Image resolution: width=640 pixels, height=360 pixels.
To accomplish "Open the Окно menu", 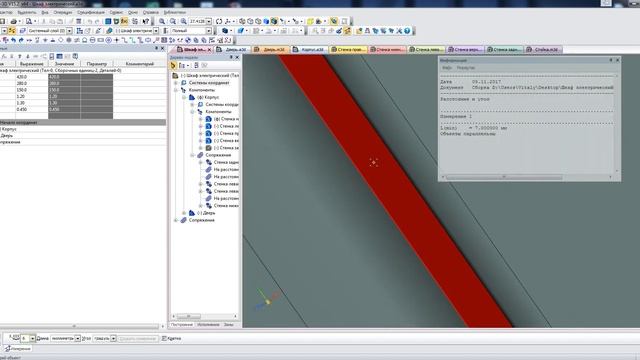I will pos(133,12).
